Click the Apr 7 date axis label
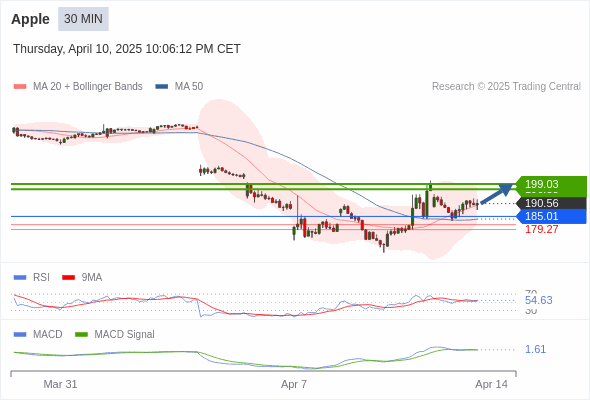This screenshot has height=400, width=590. 294,384
